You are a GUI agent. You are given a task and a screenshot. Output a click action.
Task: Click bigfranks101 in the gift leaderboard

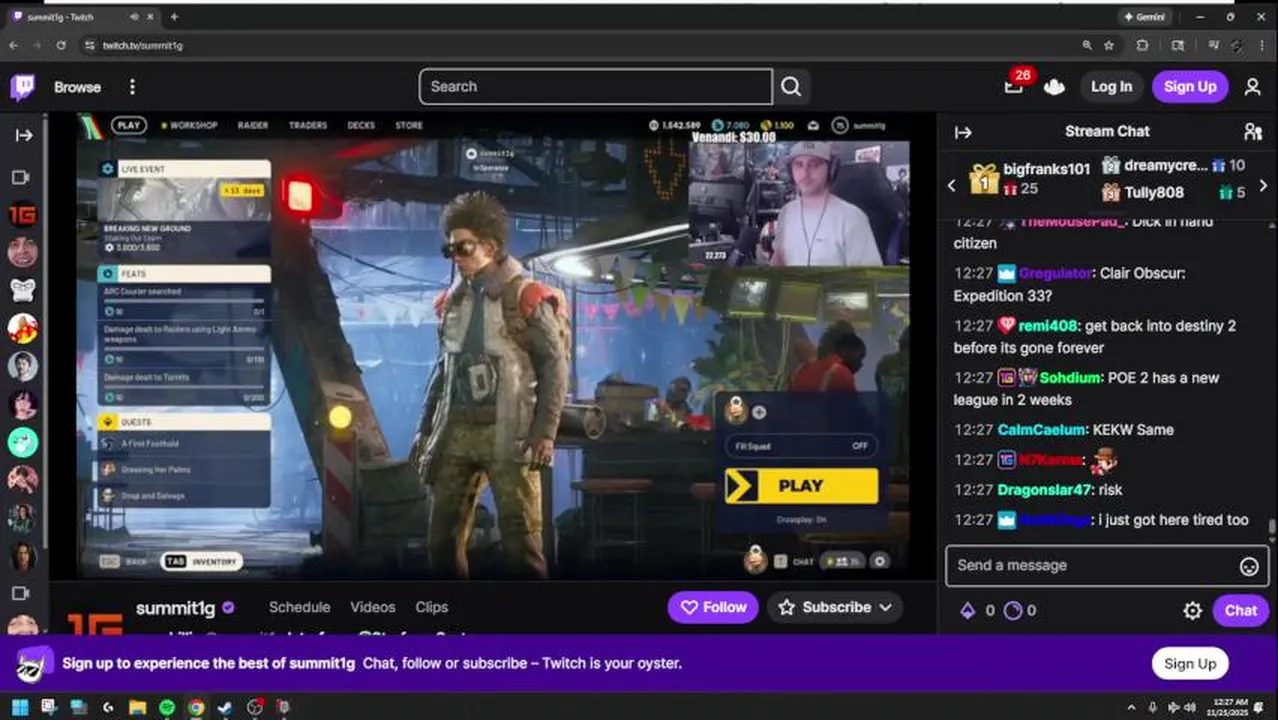tap(1046, 169)
